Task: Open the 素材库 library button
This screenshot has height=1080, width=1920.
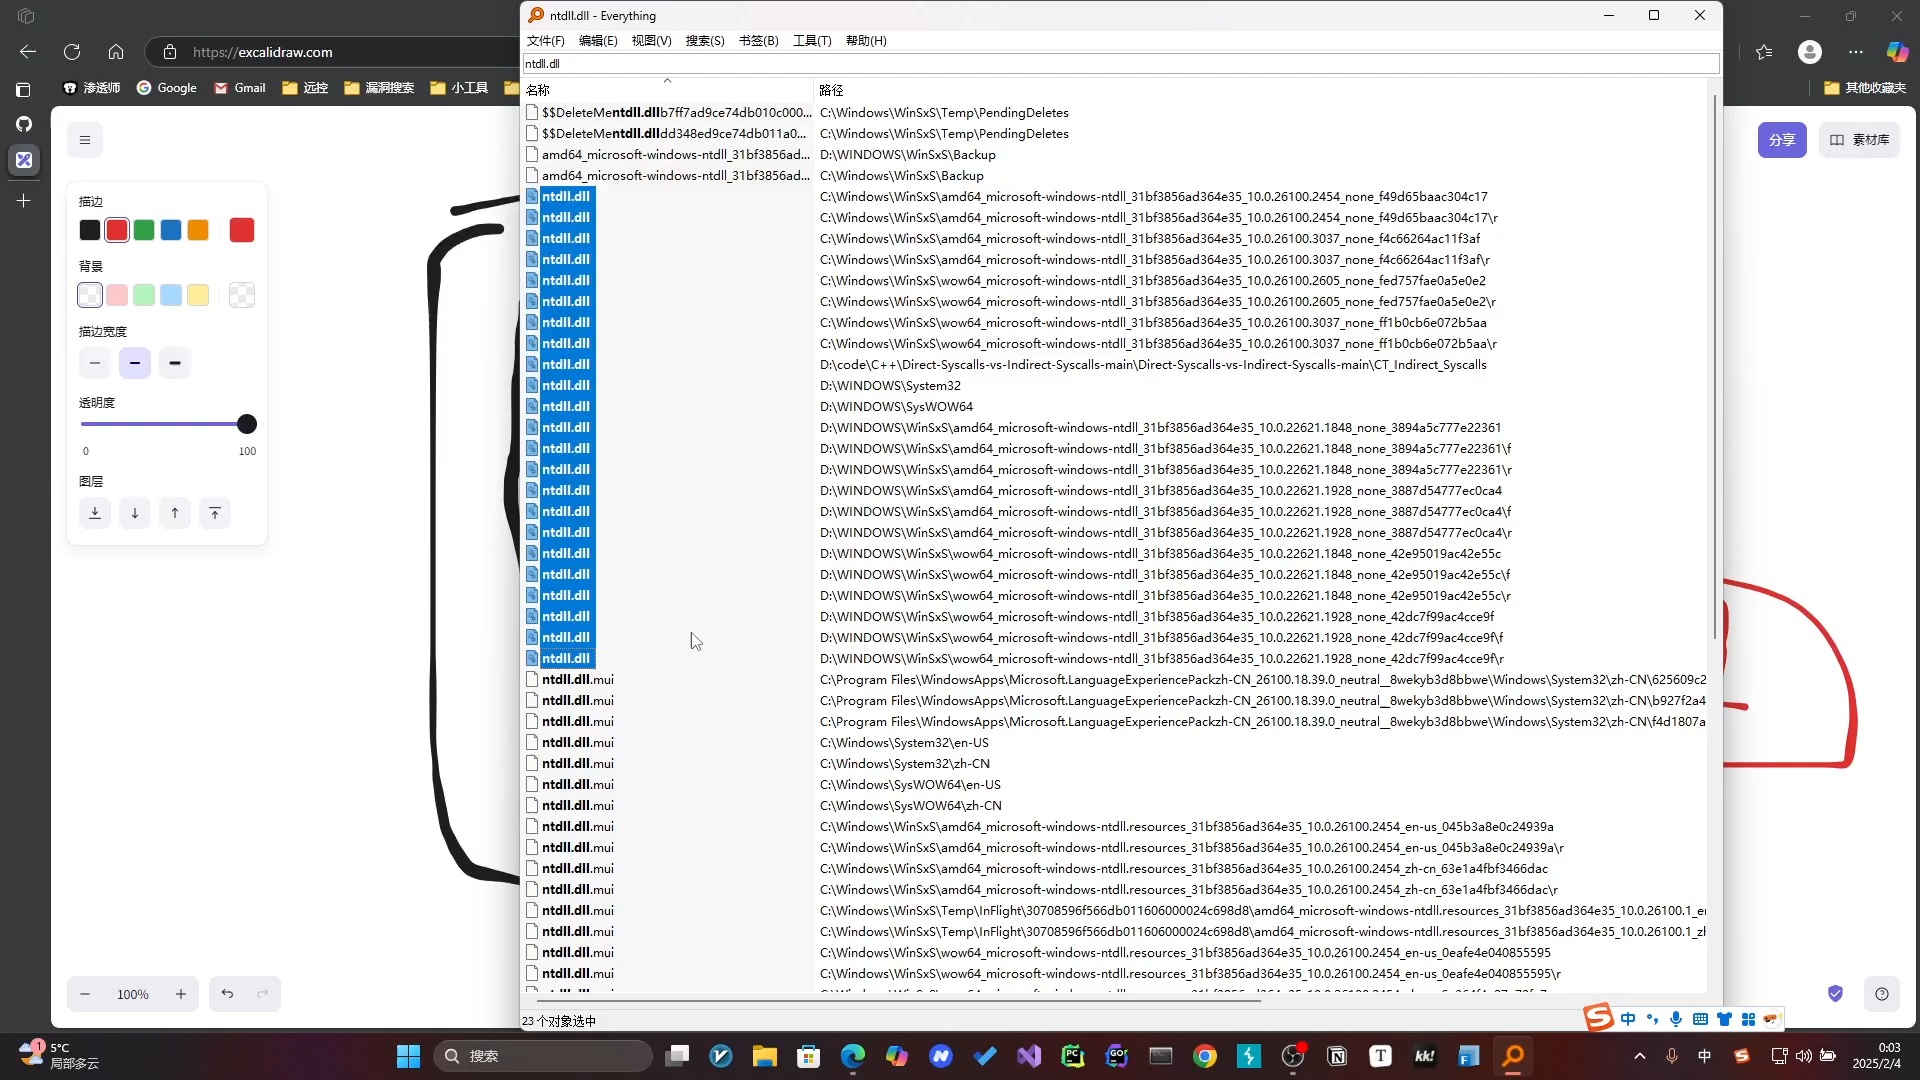Action: pos(1860,140)
